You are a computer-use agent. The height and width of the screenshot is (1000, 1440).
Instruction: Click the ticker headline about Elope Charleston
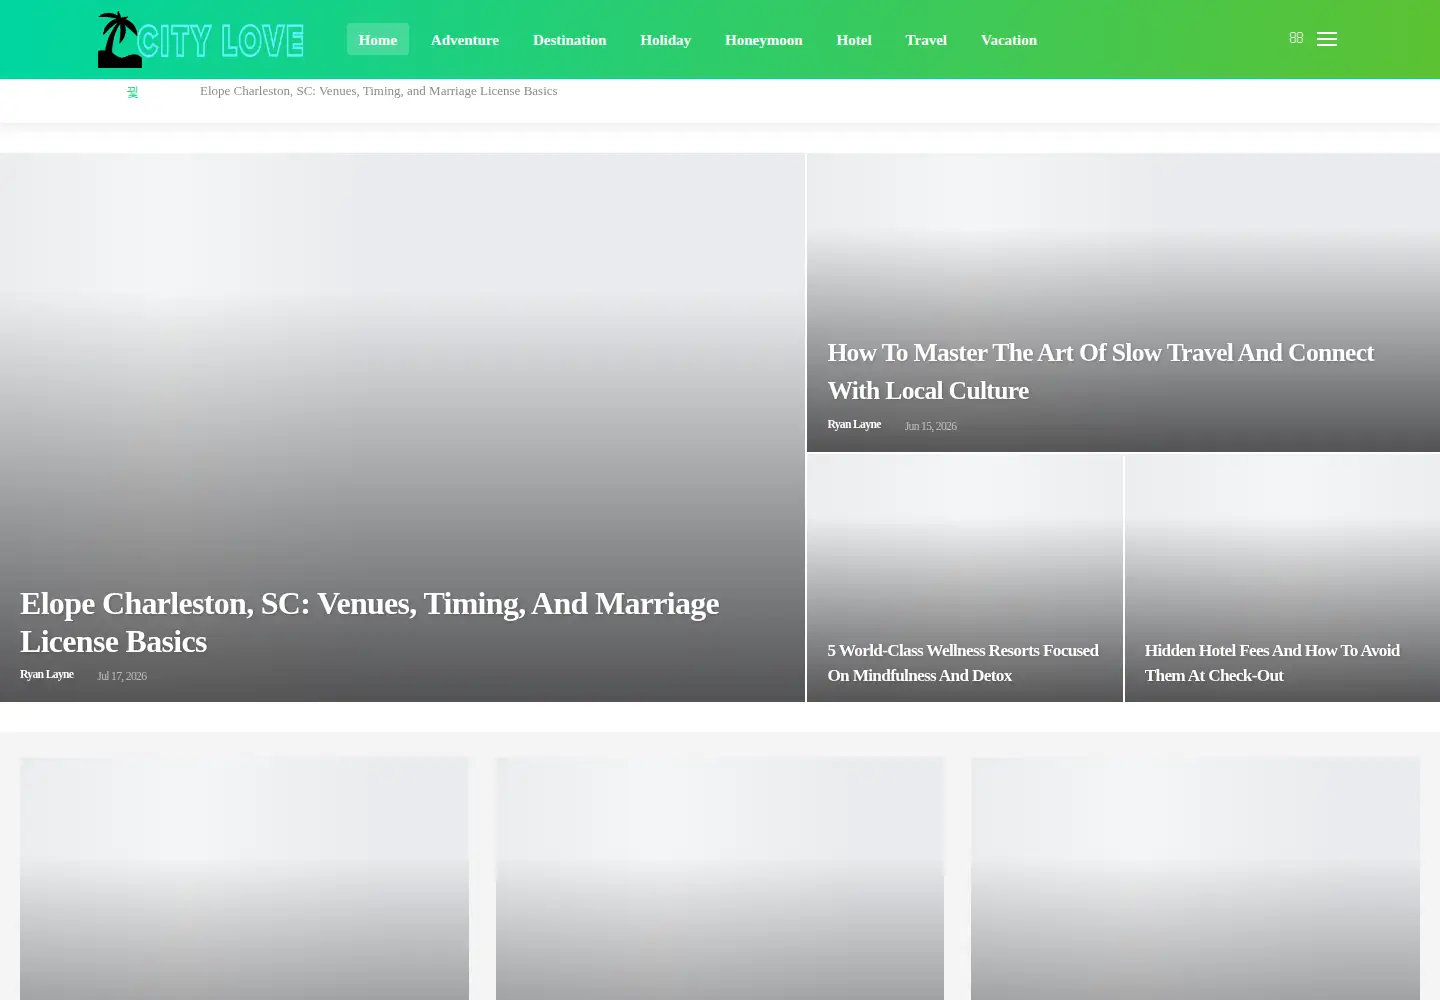pos(379,91)
